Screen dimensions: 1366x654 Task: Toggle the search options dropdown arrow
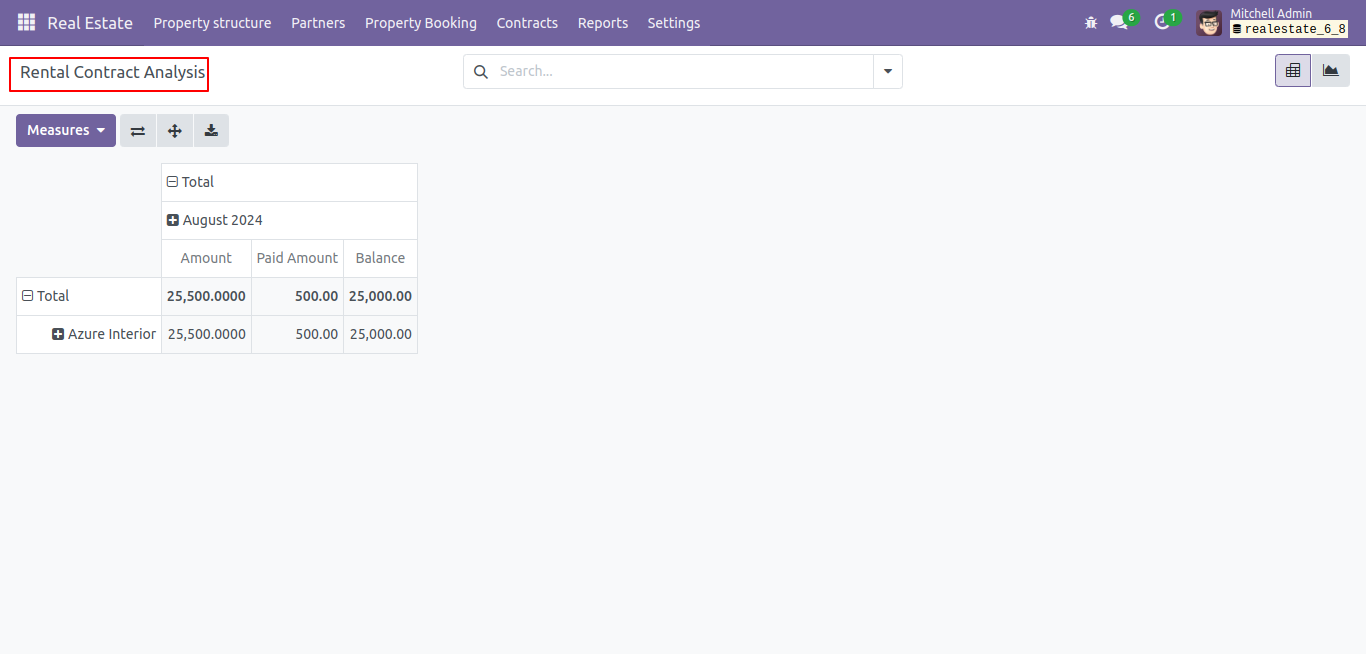888,71
